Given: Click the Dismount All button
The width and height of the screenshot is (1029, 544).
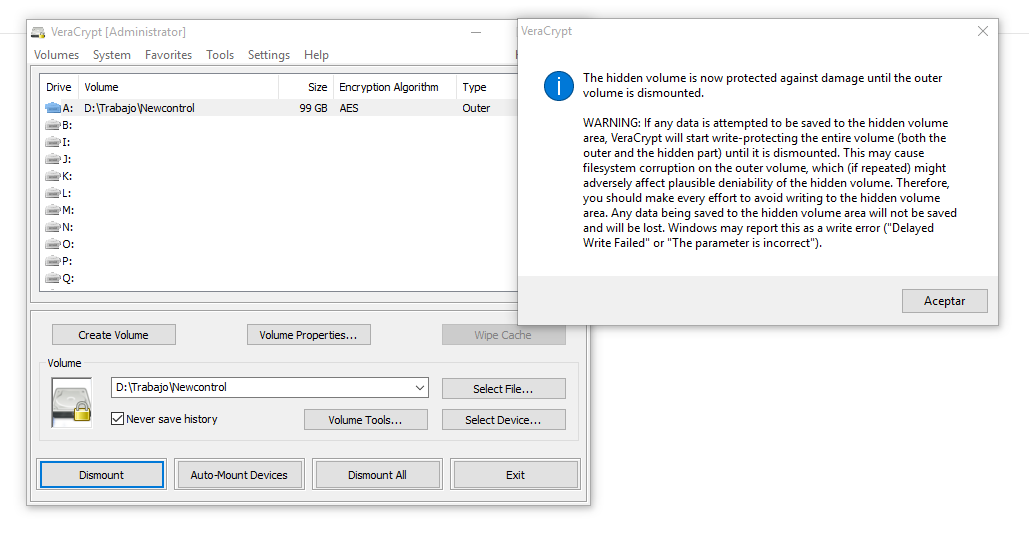Looking at the screenshot, I should 377,474.
